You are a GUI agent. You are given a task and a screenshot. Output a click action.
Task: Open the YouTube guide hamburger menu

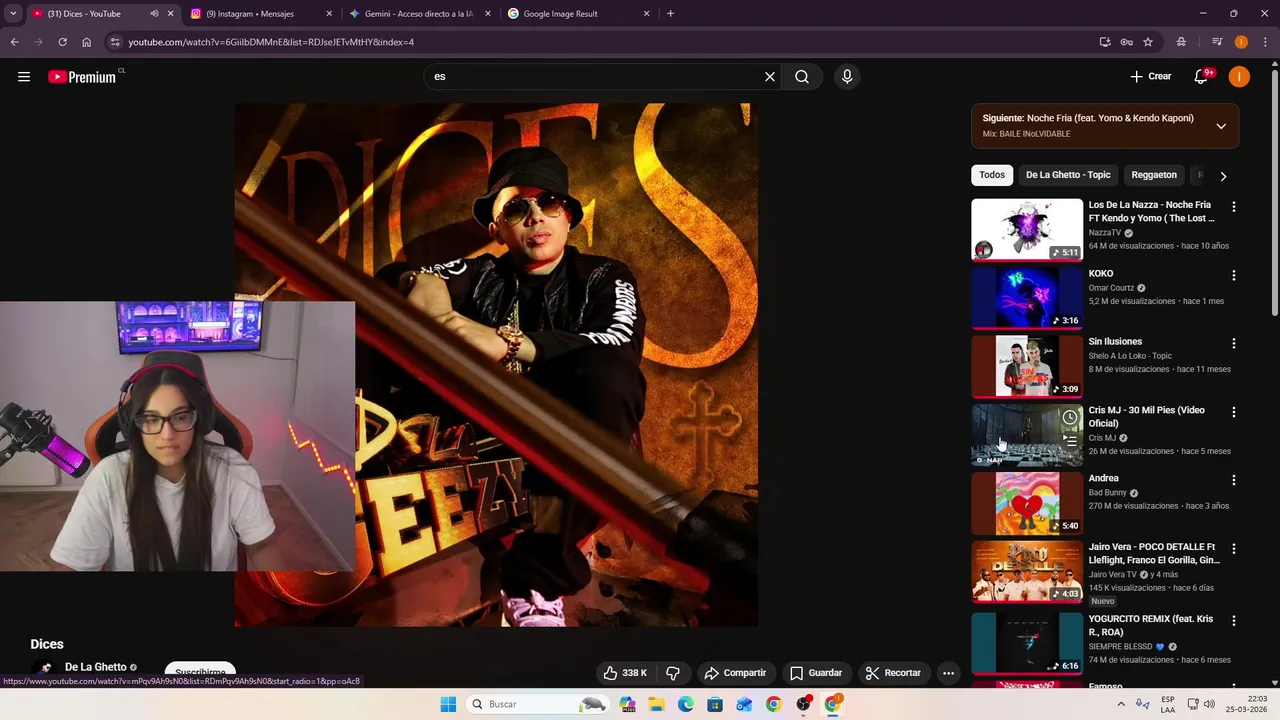pyautogui.click(x=24, y=77)
